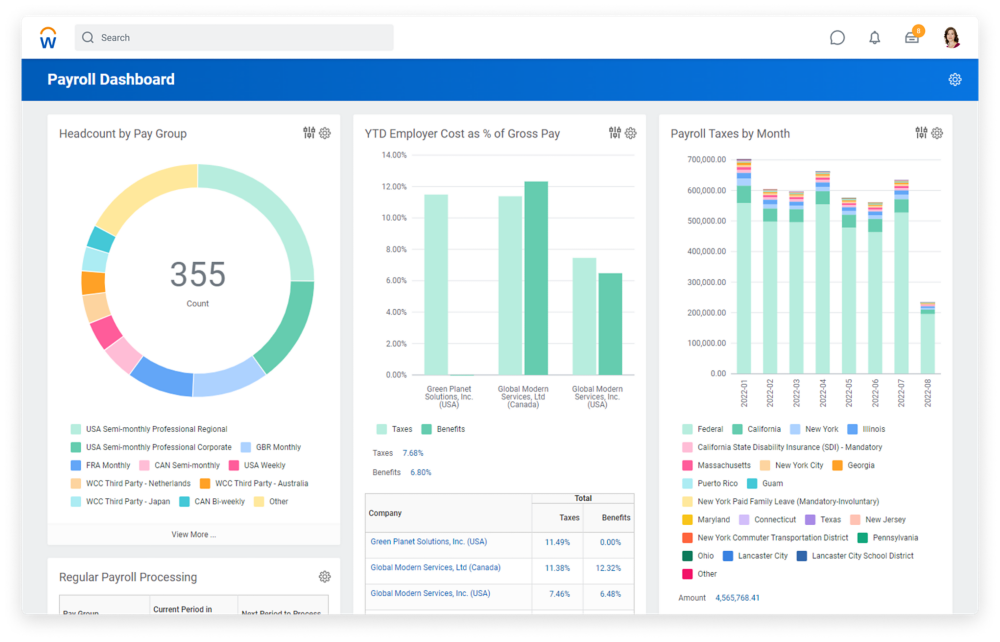The width and height of the screenshot is (1000, 642).
Task: Open Payroll Dashboard settings gear
Action: tap(955, 80)
